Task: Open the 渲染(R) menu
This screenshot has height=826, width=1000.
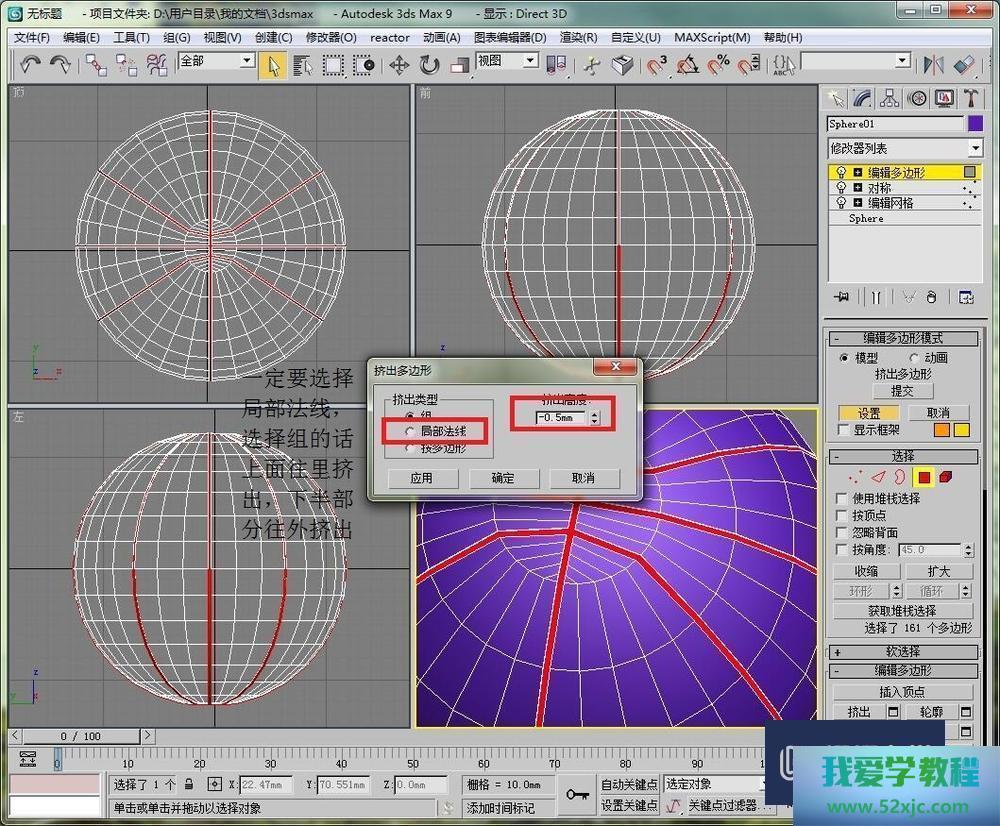Action: (578, 38)
